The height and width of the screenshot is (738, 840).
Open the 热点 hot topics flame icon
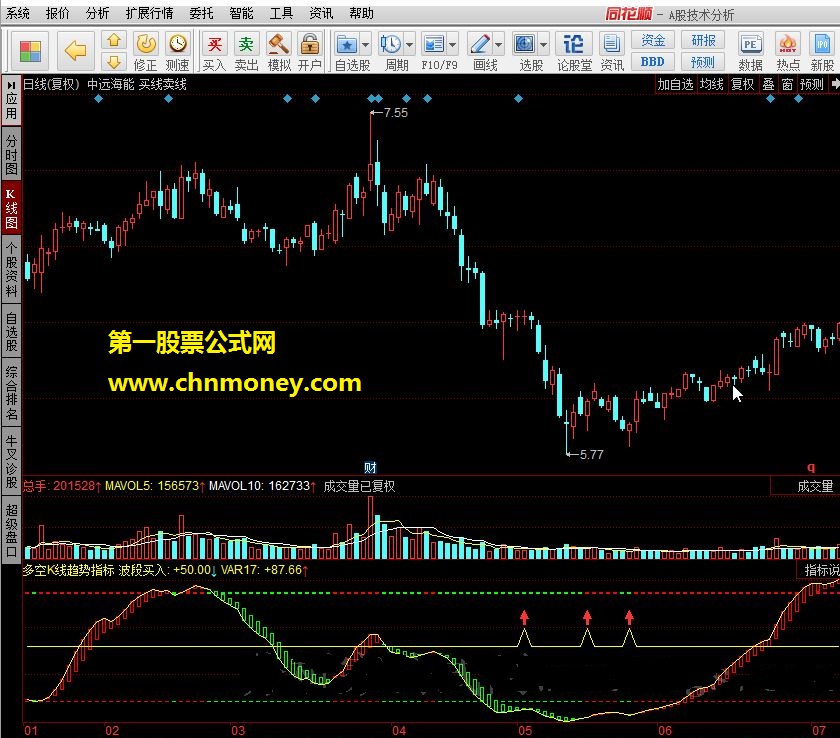(x=788, y=51)
